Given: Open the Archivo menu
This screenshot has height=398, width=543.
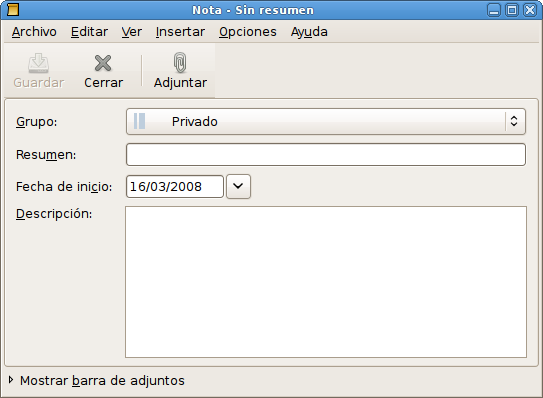Looking at the screenshot, I should click(x=34, y=32).
